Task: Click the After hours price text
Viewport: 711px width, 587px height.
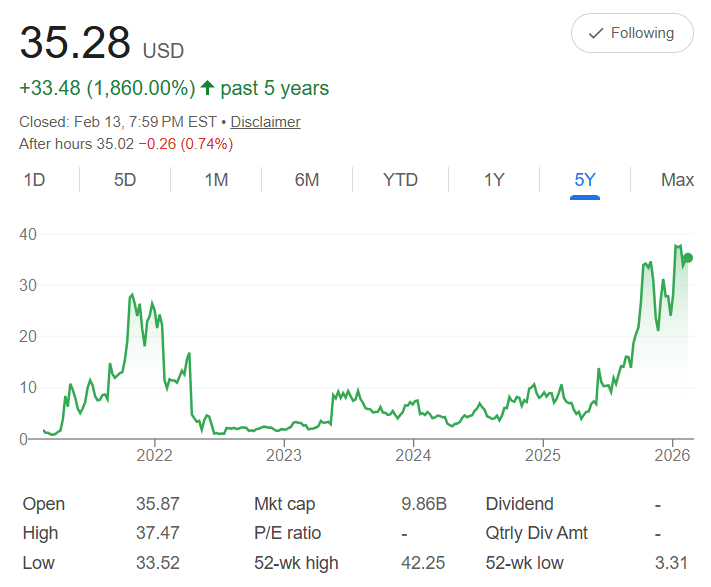Action: click(126, 144)
